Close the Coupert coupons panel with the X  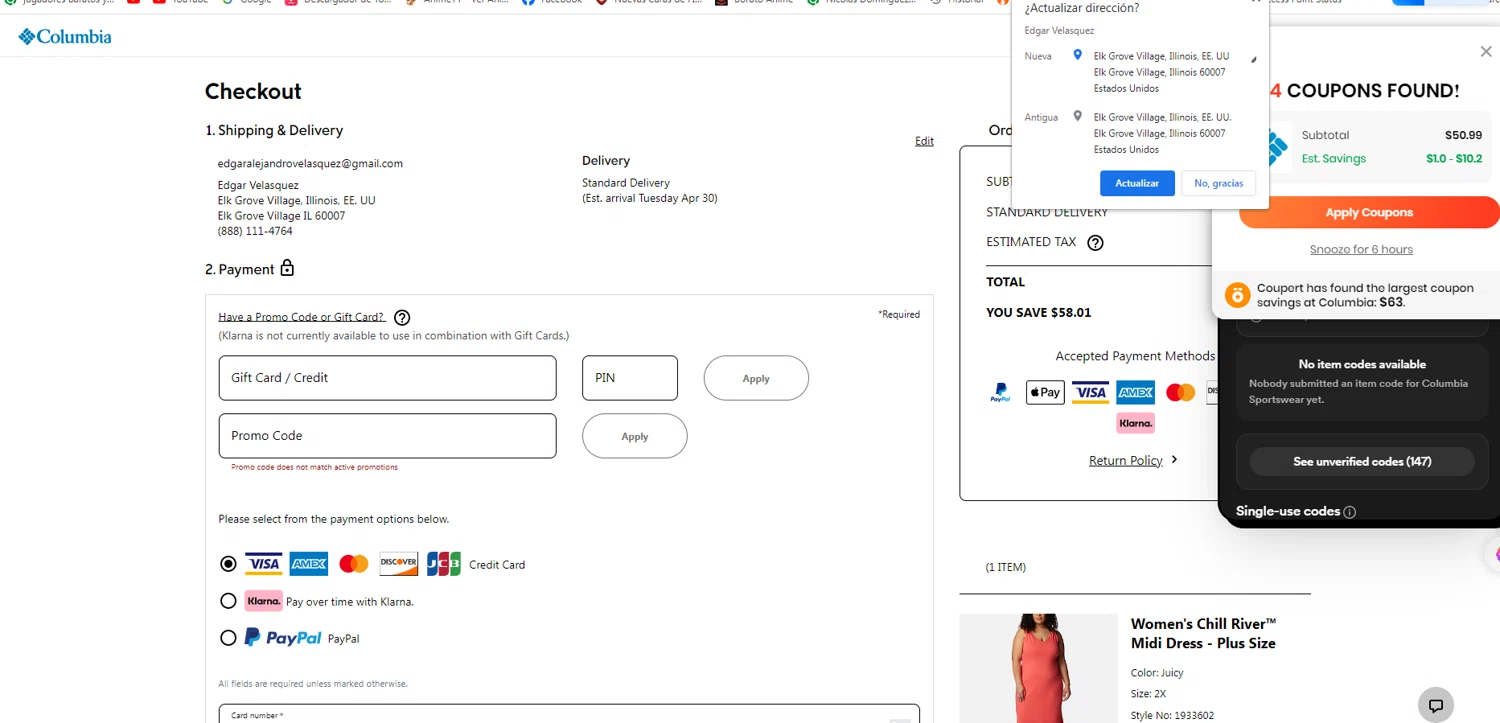click(1486, 52)
